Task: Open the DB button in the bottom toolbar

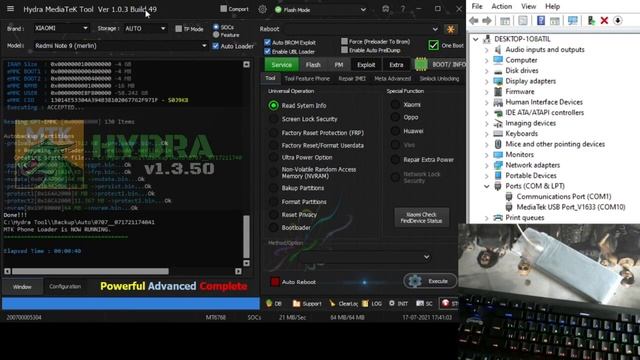Action: pyautogui.click(x=274, y=303)
